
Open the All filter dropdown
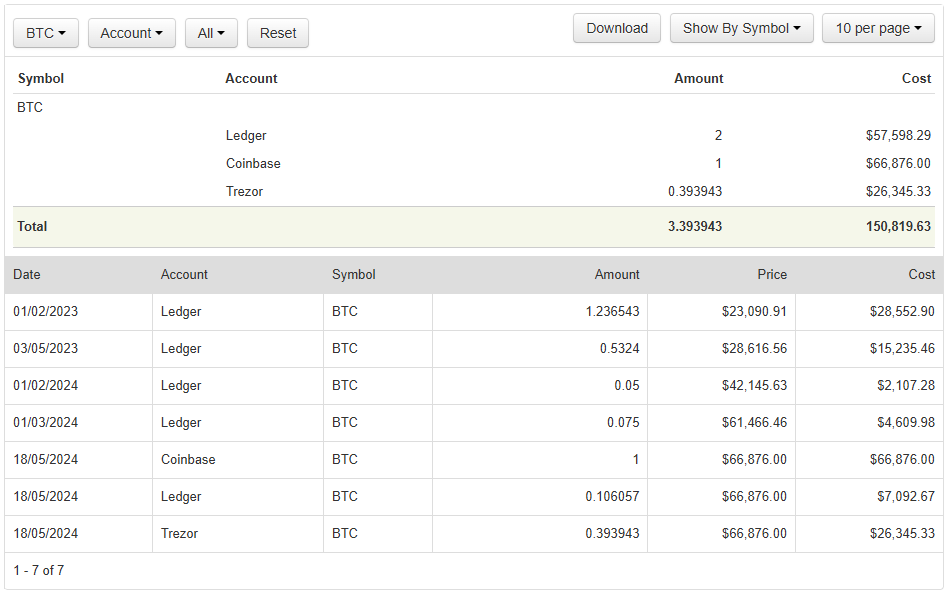[x=211, y=33]
